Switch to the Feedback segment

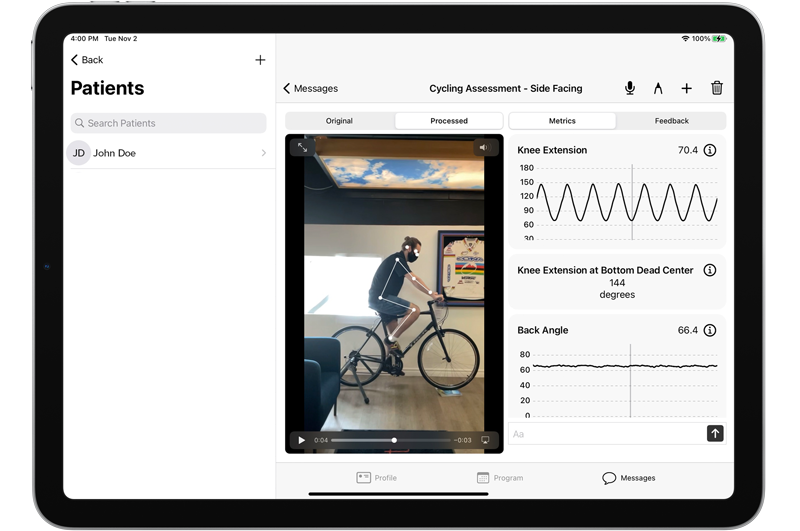671,121
